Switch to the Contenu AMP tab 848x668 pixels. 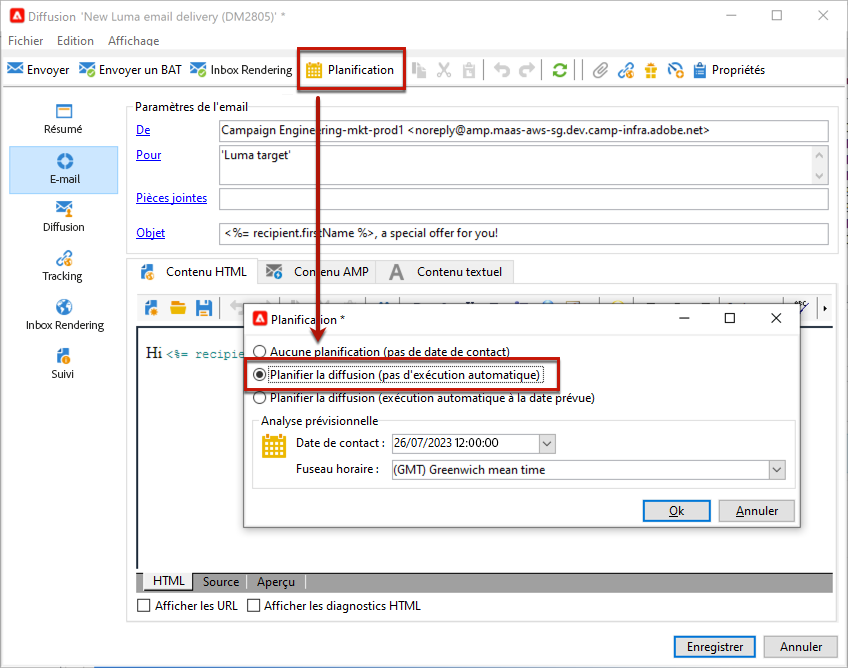(x=317, y=272)
